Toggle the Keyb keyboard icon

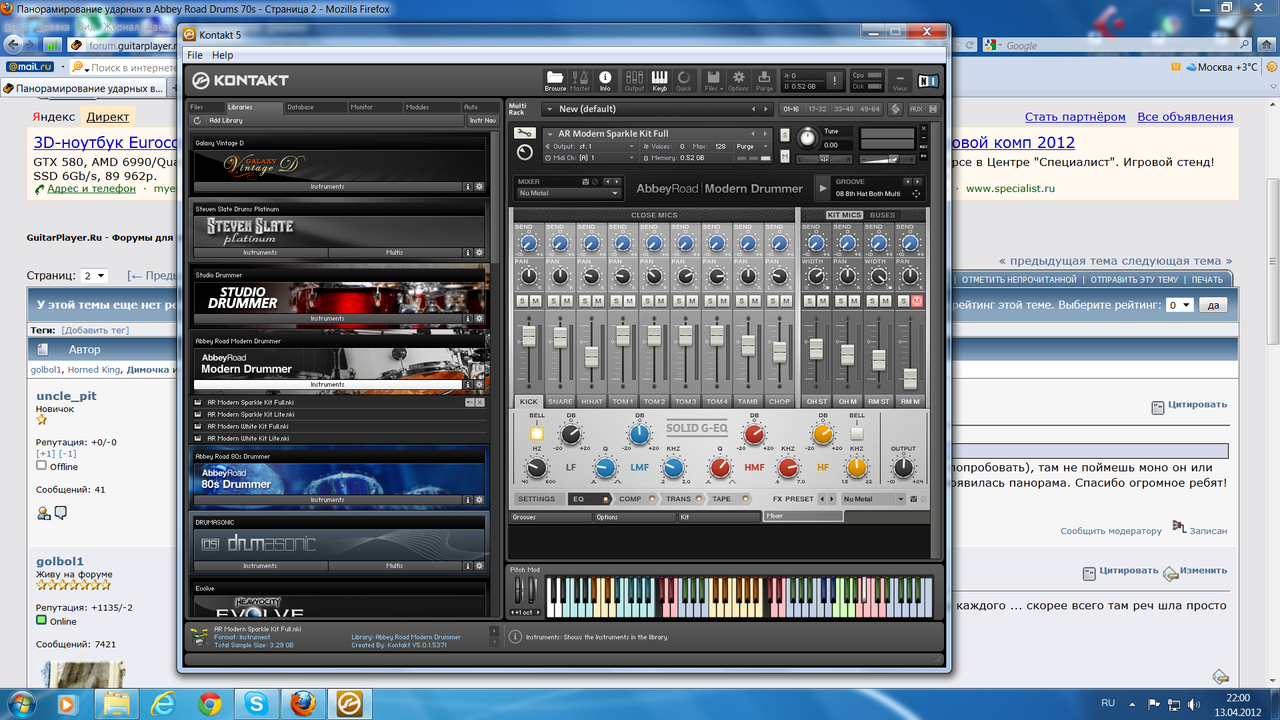[659, 80]
